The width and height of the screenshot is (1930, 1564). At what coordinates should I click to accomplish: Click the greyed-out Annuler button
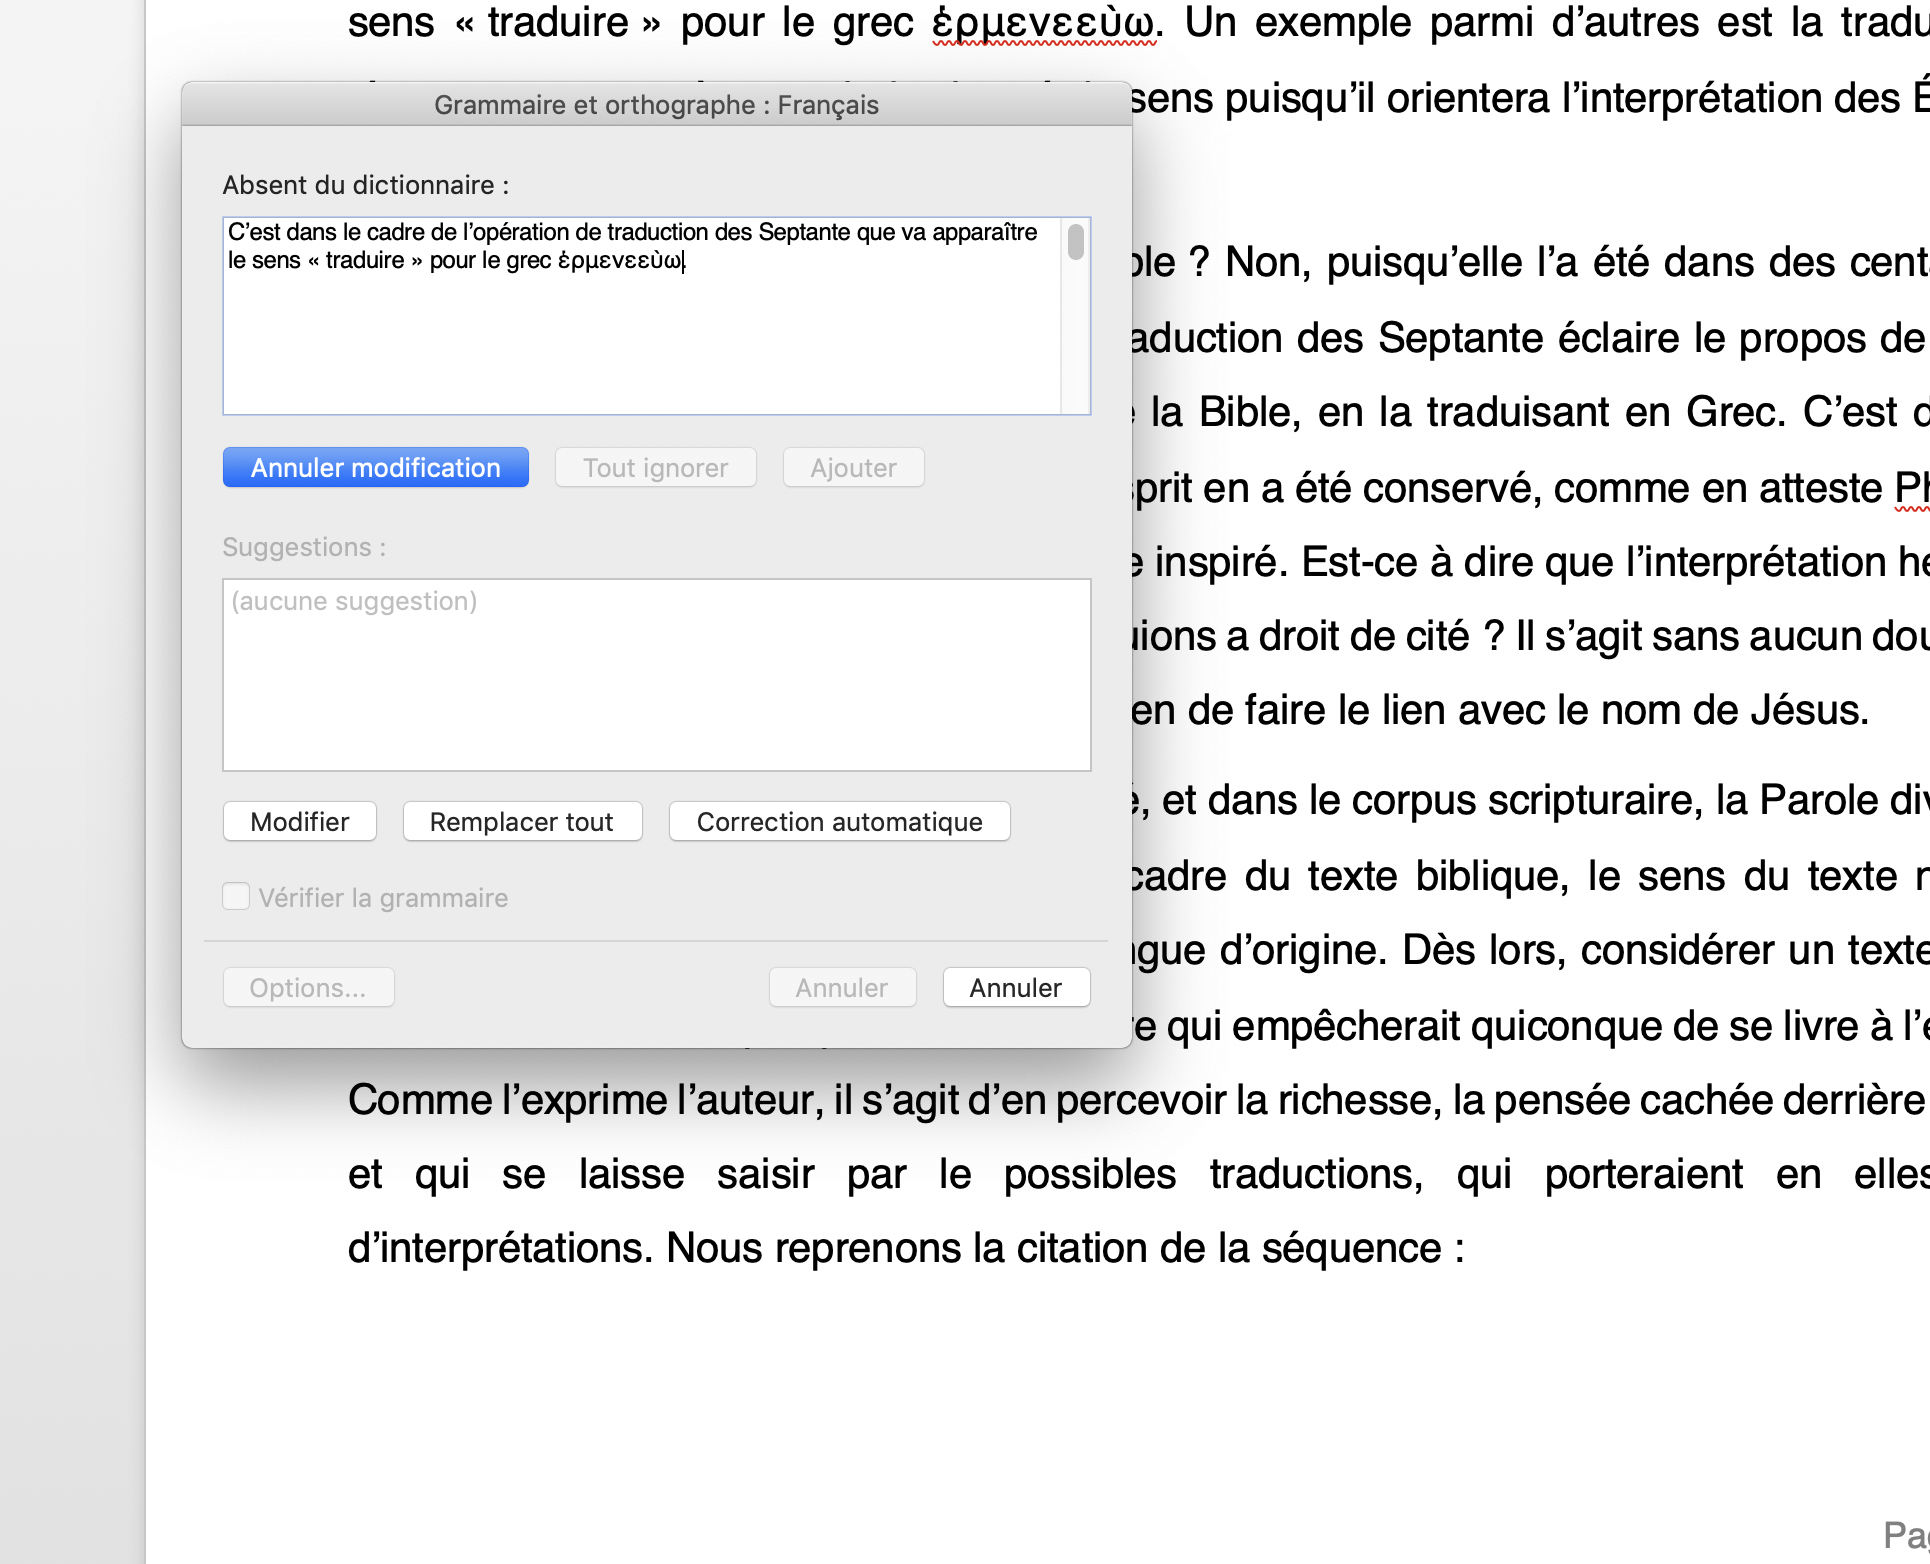pyautogui.click(x=842, y=988)
